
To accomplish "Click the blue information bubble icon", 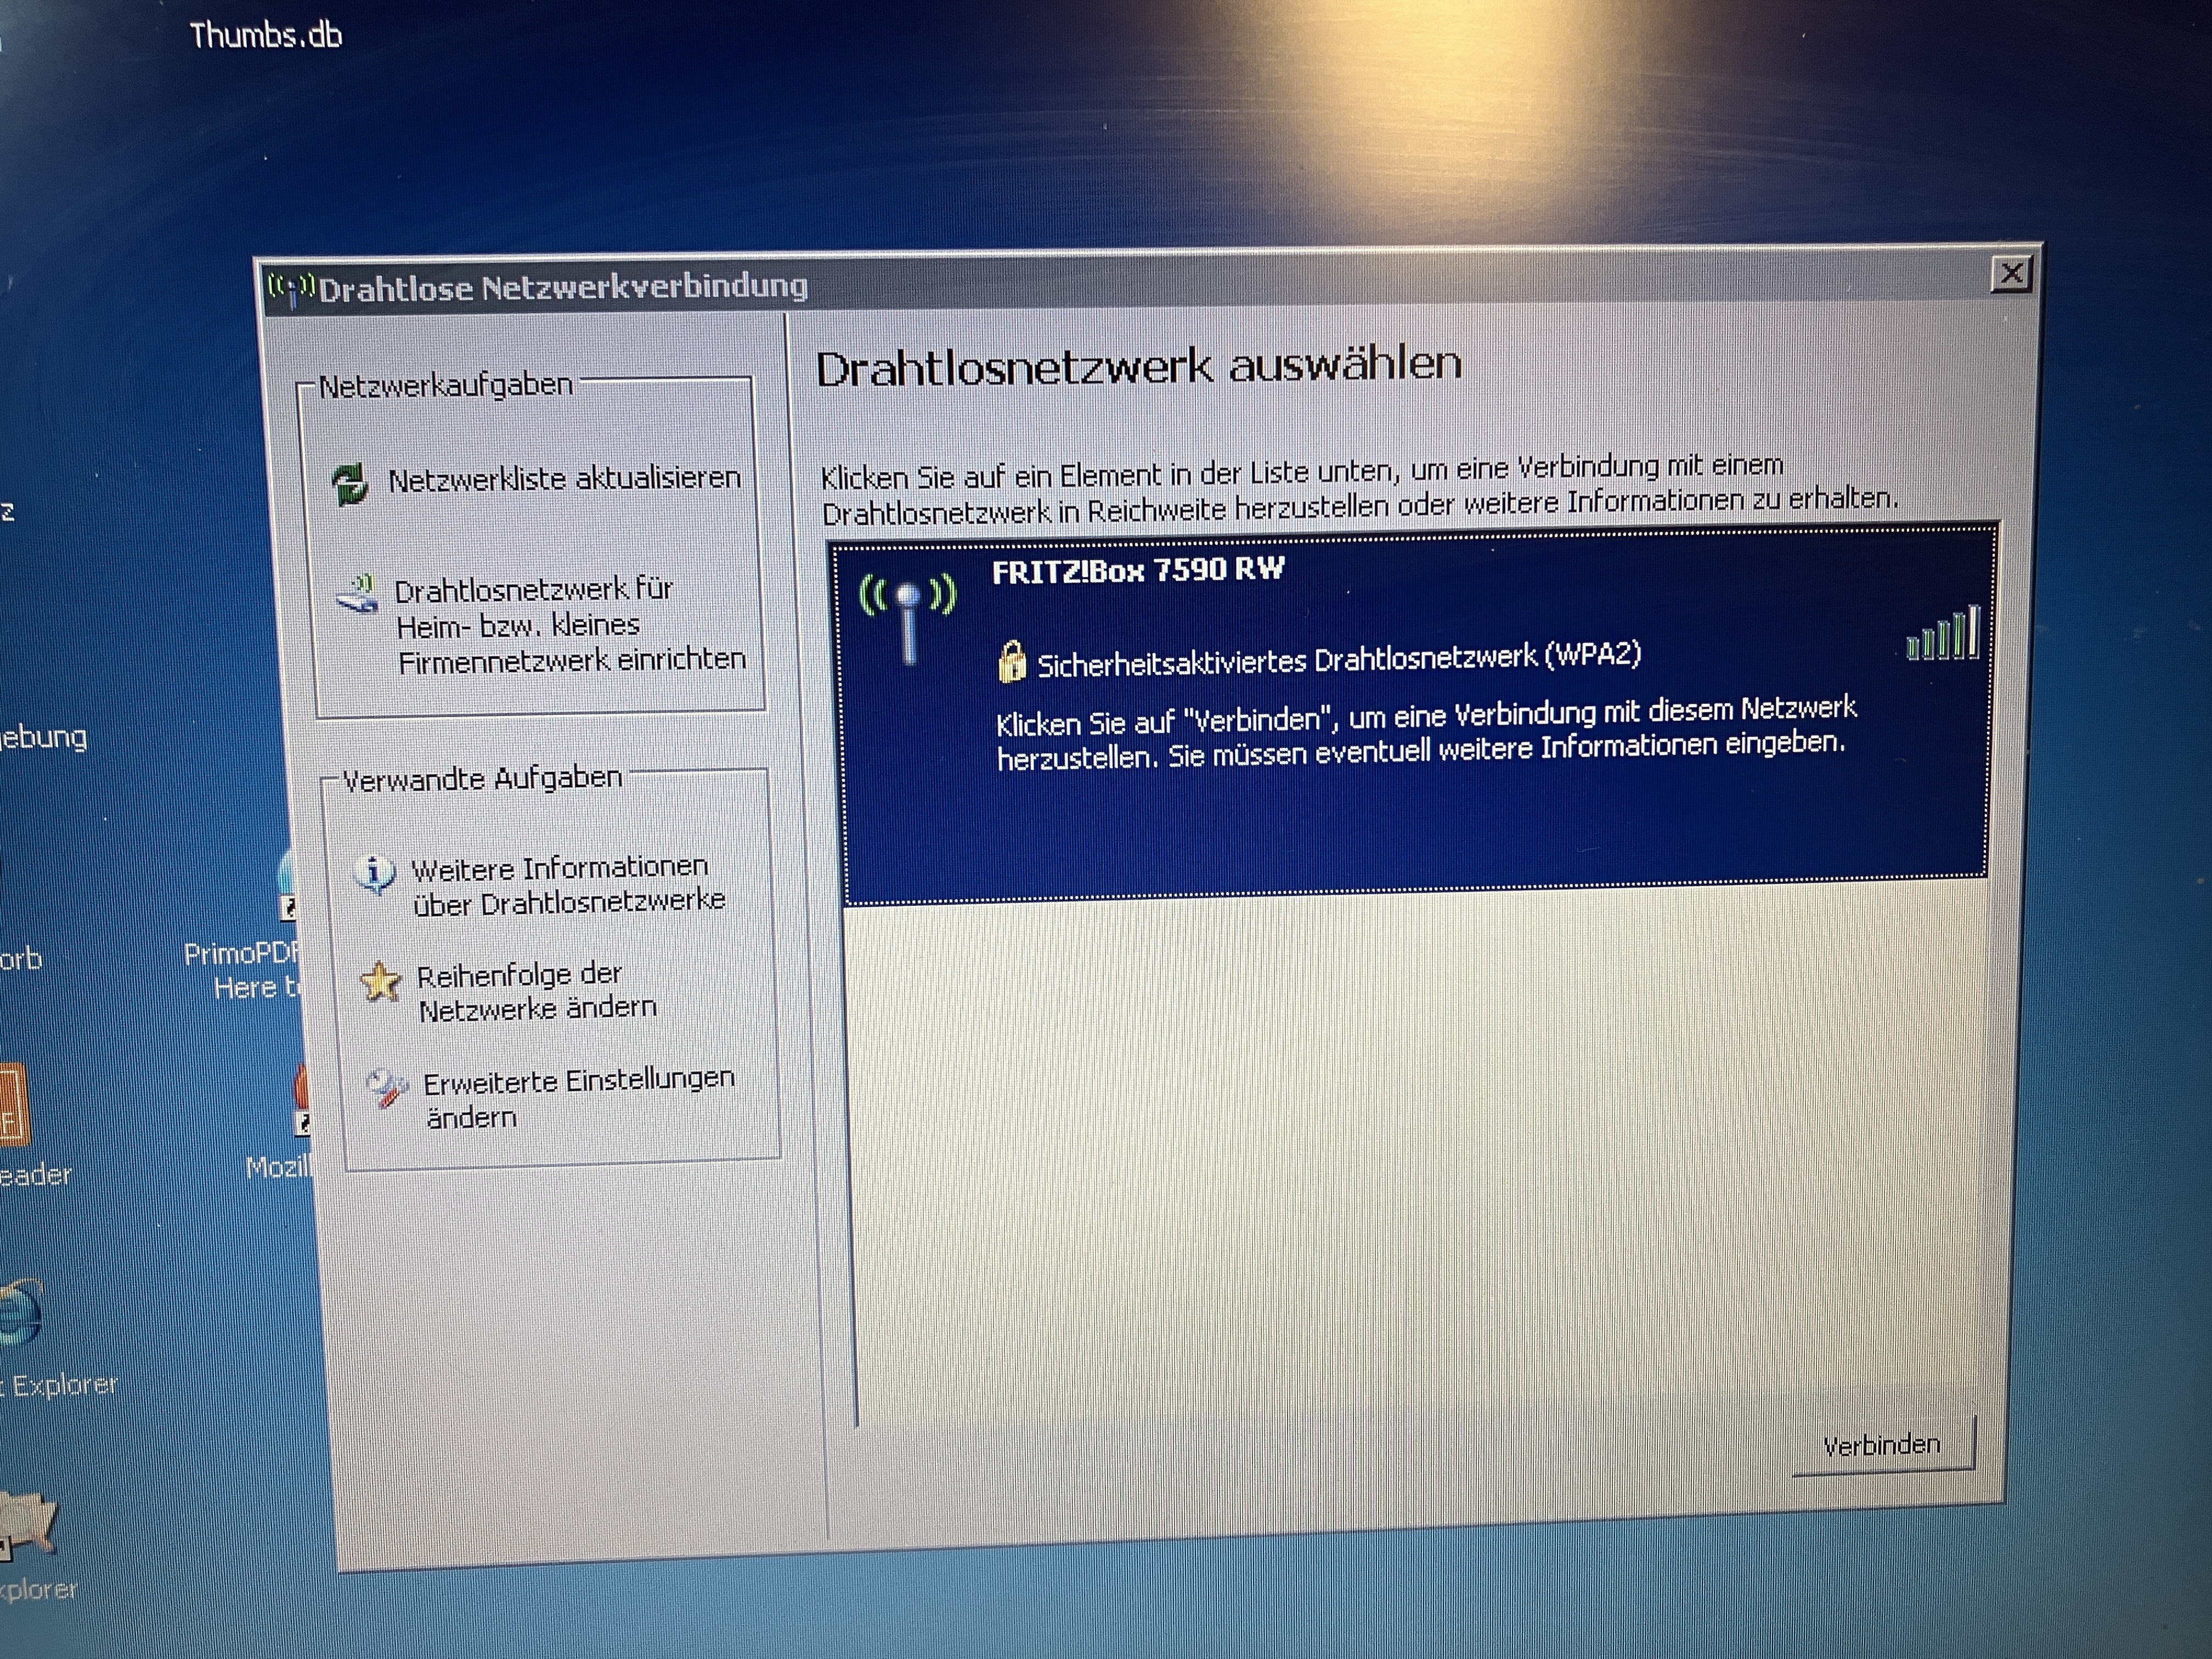I will pyautogui.click(x=375, y=874).
